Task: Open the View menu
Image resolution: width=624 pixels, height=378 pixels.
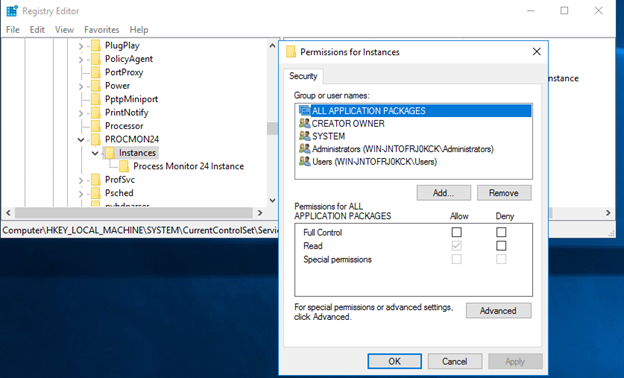Action: coord(64,30)
